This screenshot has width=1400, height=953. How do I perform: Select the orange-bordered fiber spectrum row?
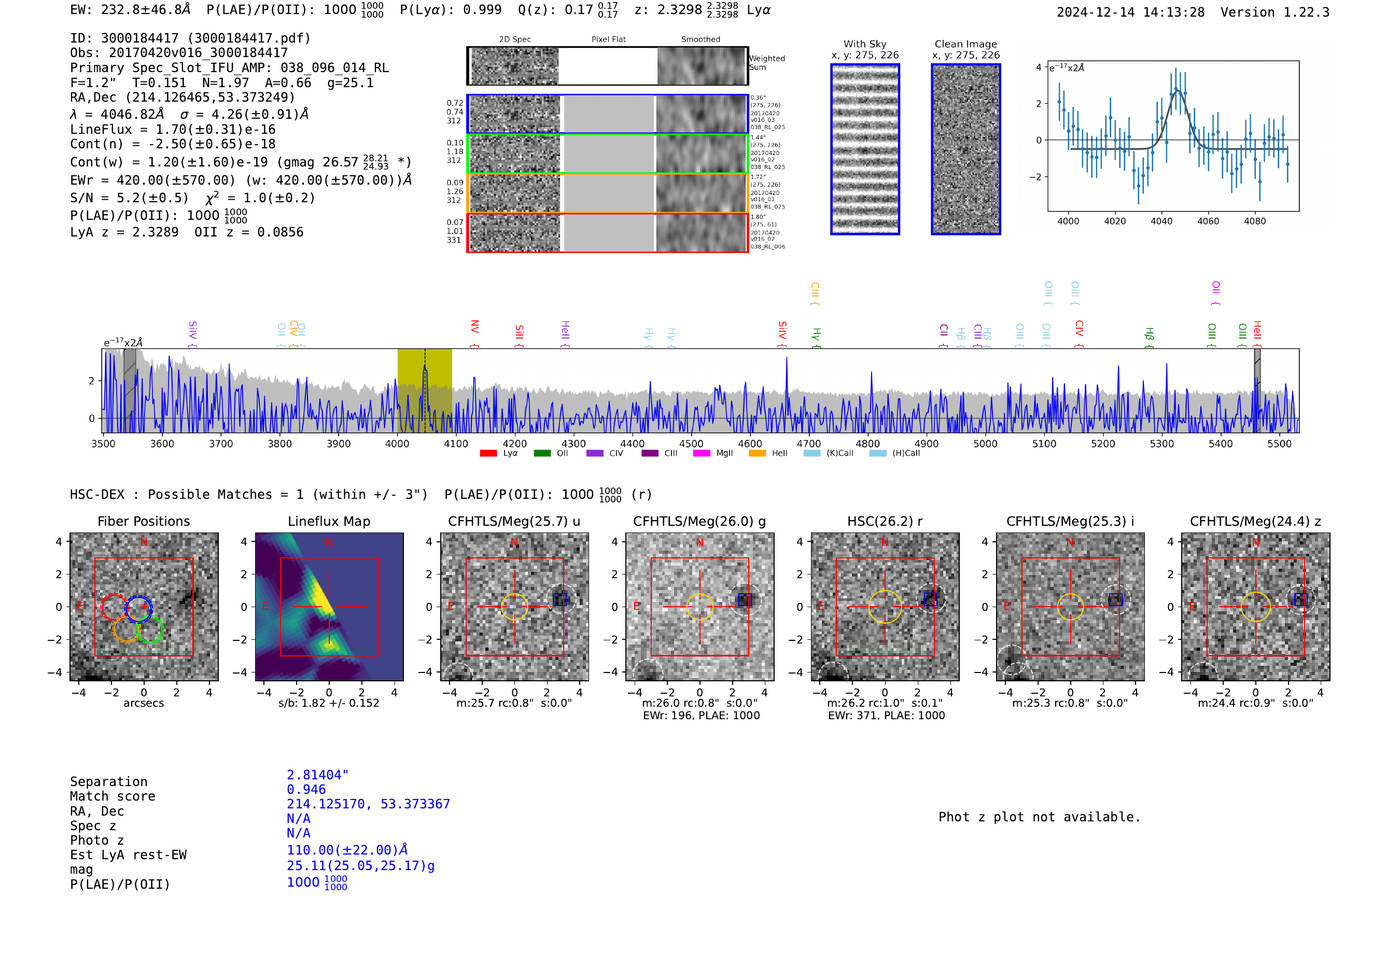(x=608, y=193)
